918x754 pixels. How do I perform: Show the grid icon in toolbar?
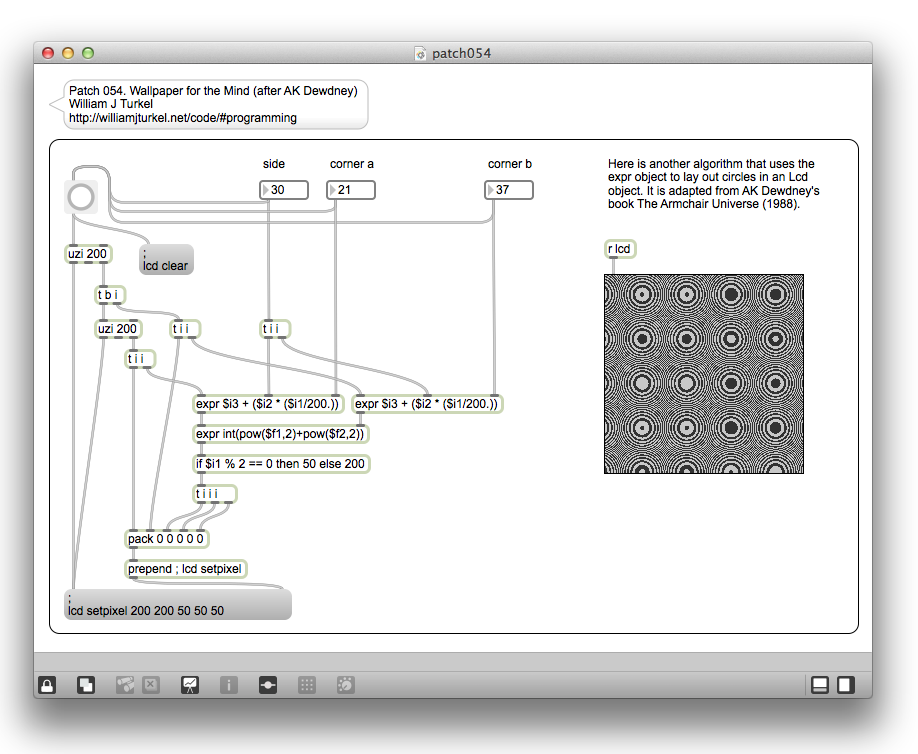click(307, 685)
